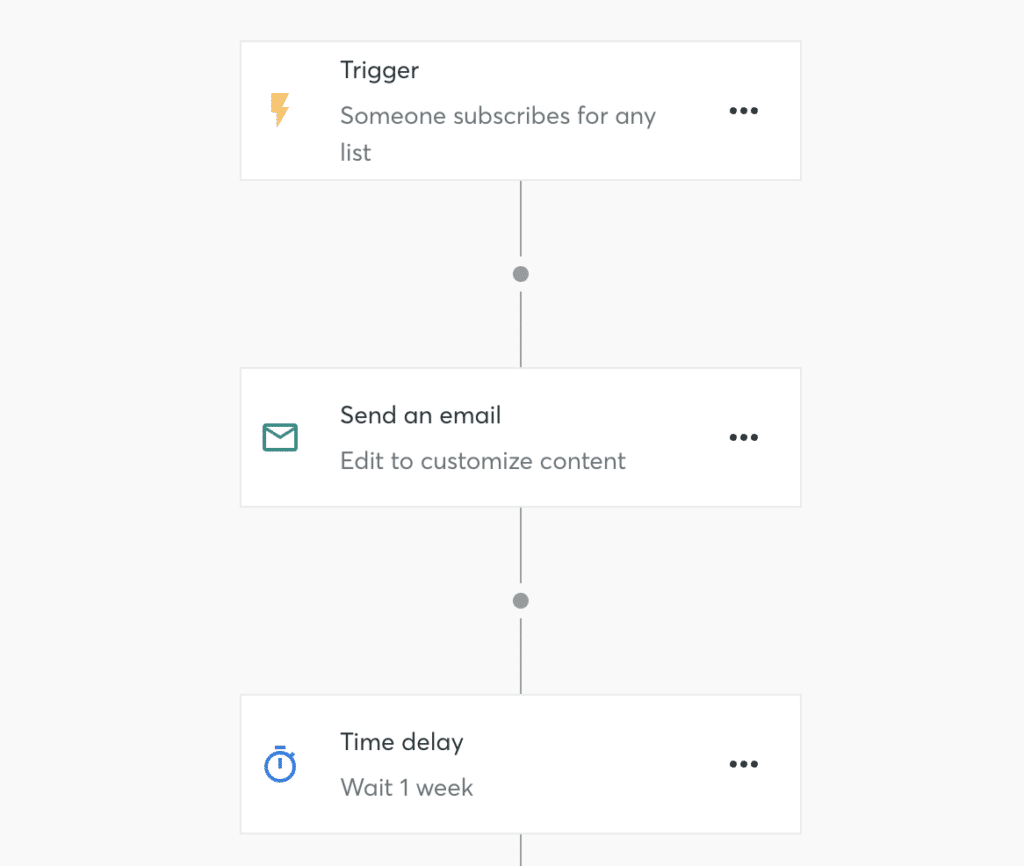Click the stopwatch icon on Time delay

point(279,764)
